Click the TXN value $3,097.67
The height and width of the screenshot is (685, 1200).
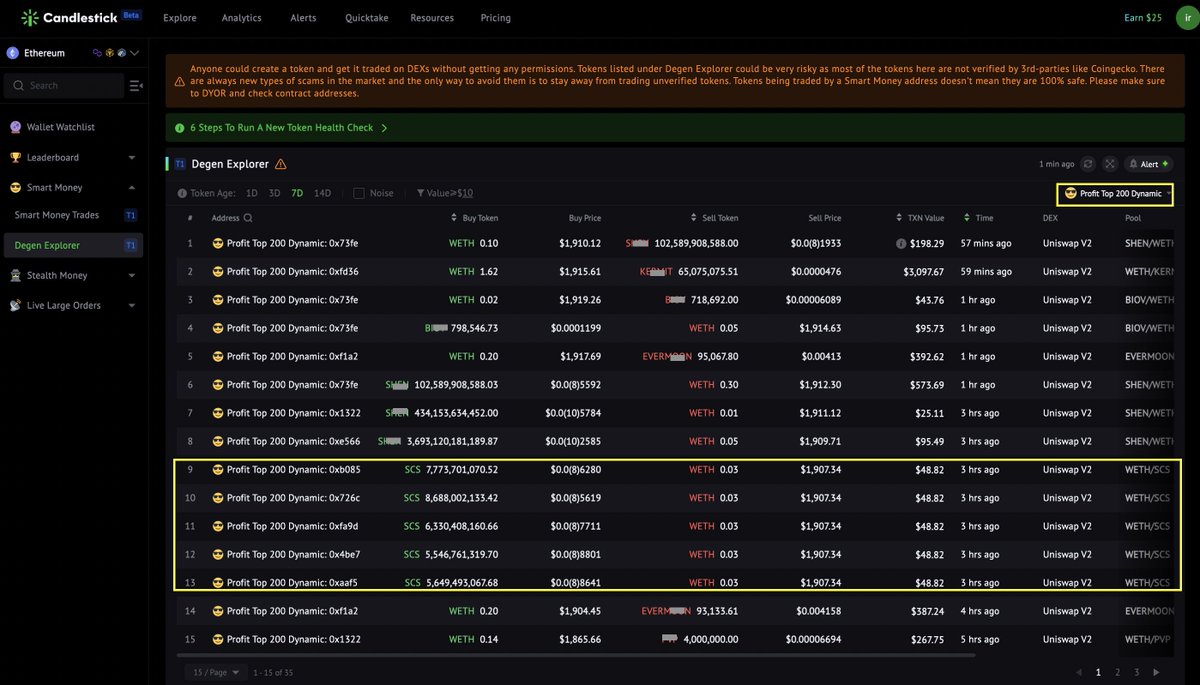coord(924,271)
